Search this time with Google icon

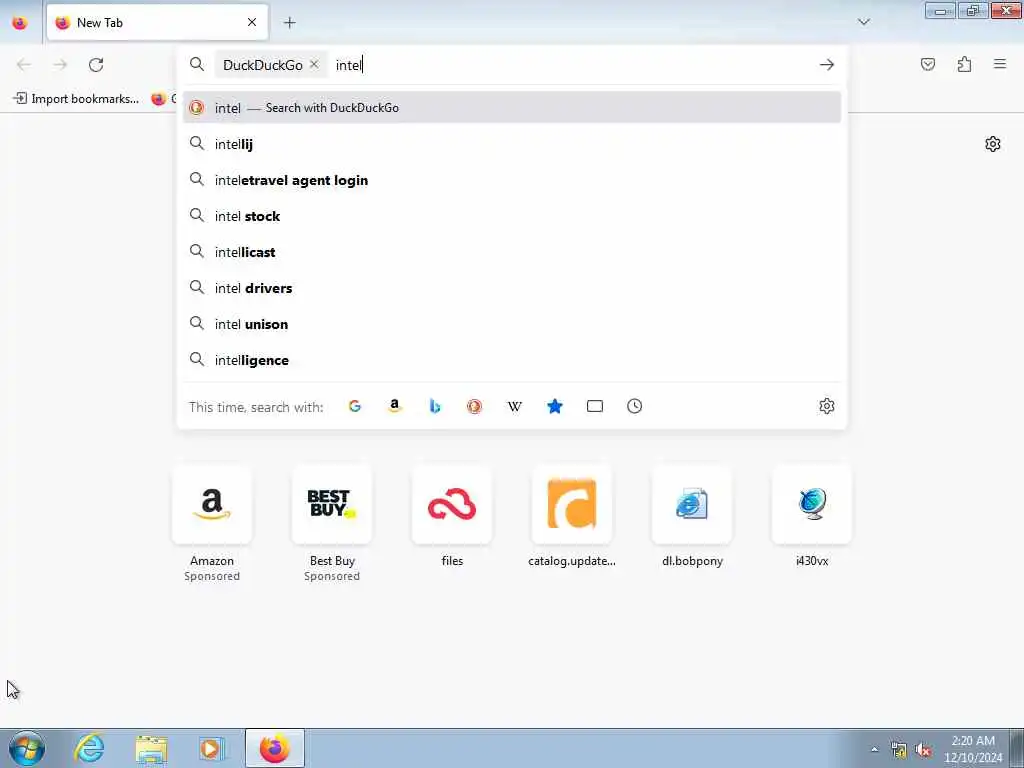click(355, 406)
